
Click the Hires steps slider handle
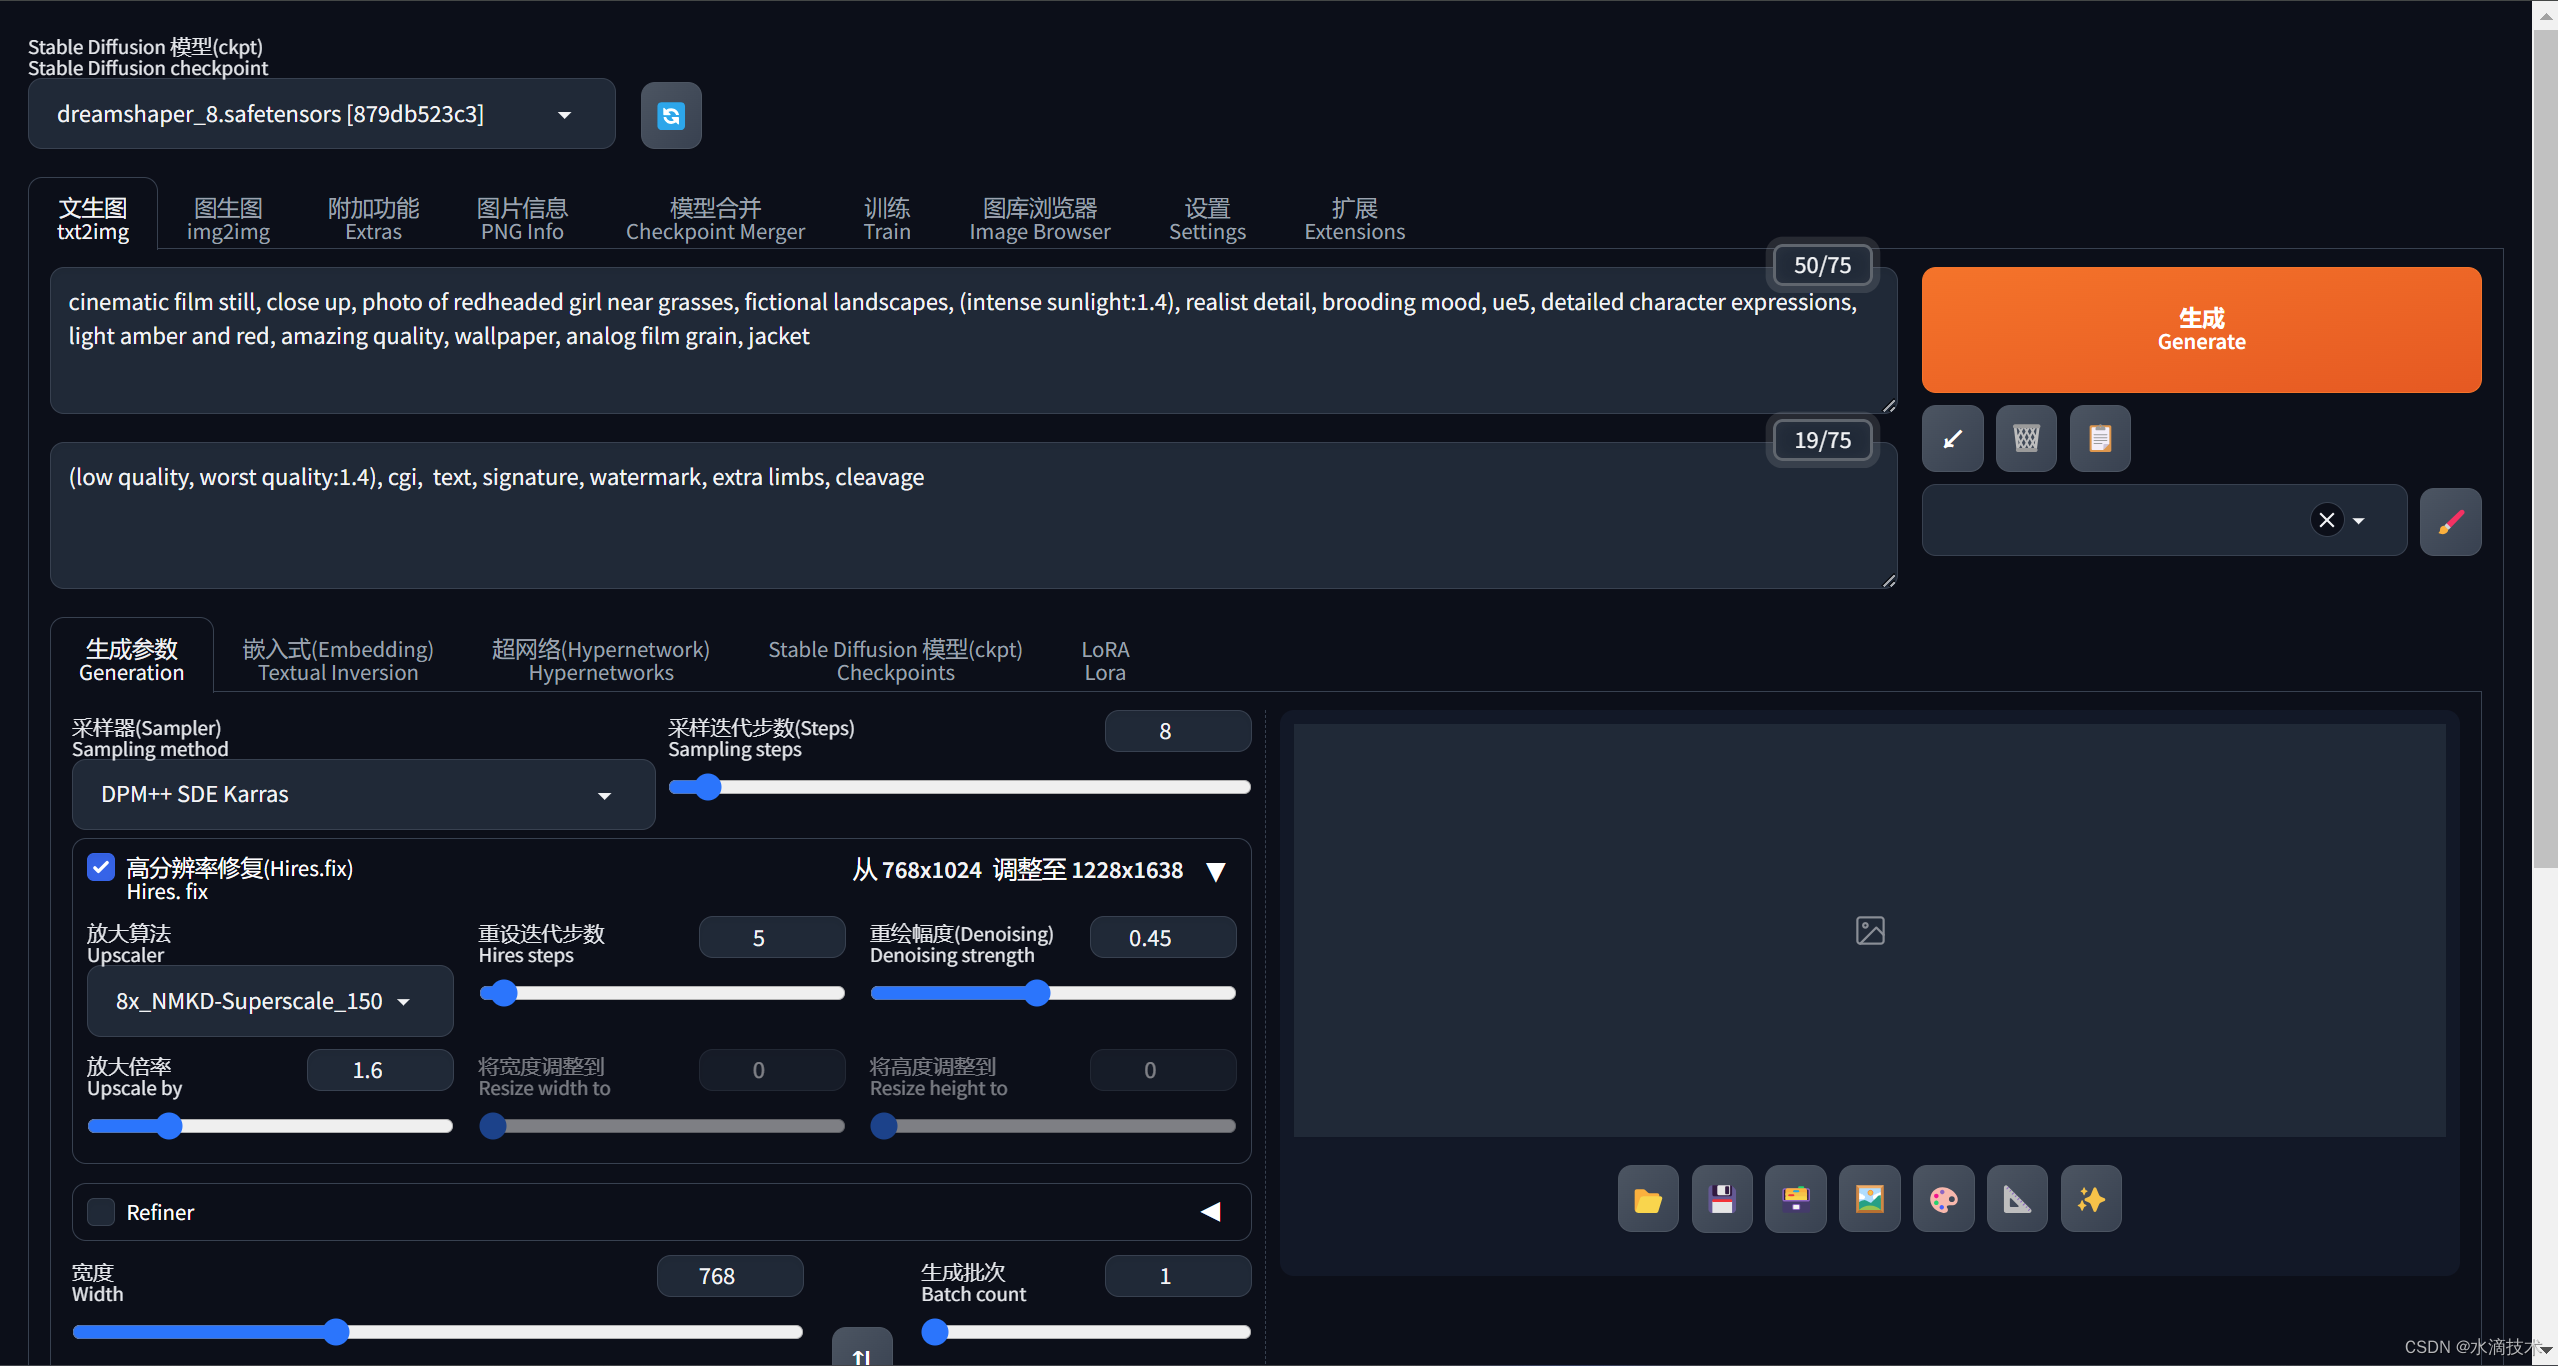(x=504, y=993)
